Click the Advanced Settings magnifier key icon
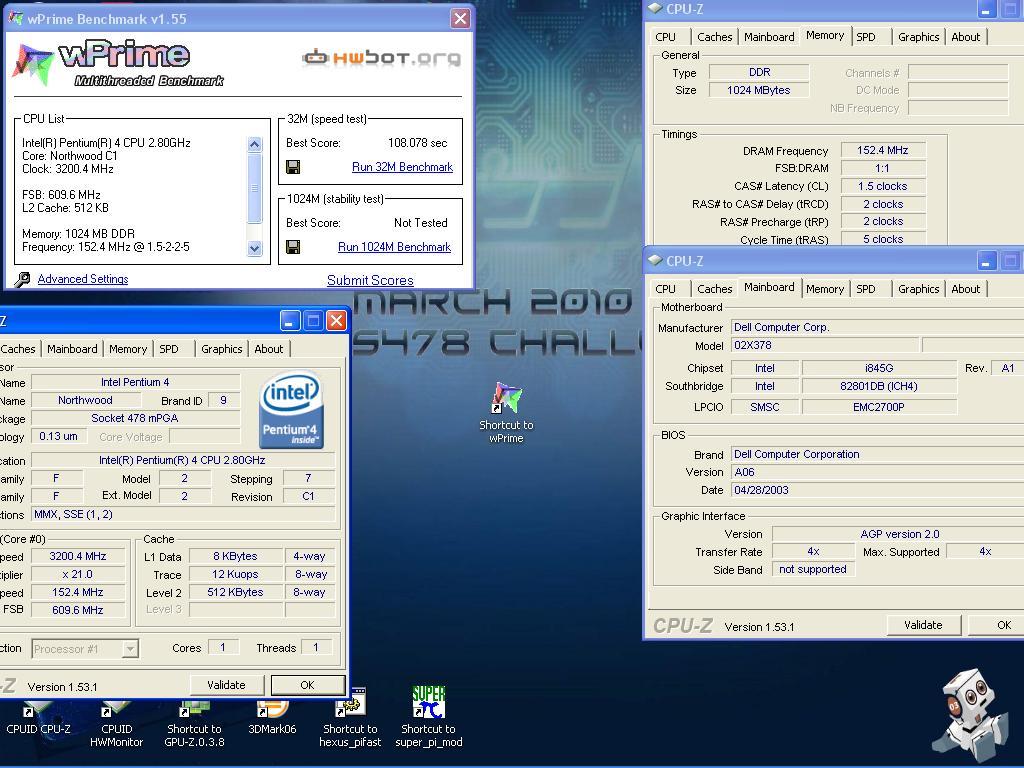 click(x=22, y=280)
